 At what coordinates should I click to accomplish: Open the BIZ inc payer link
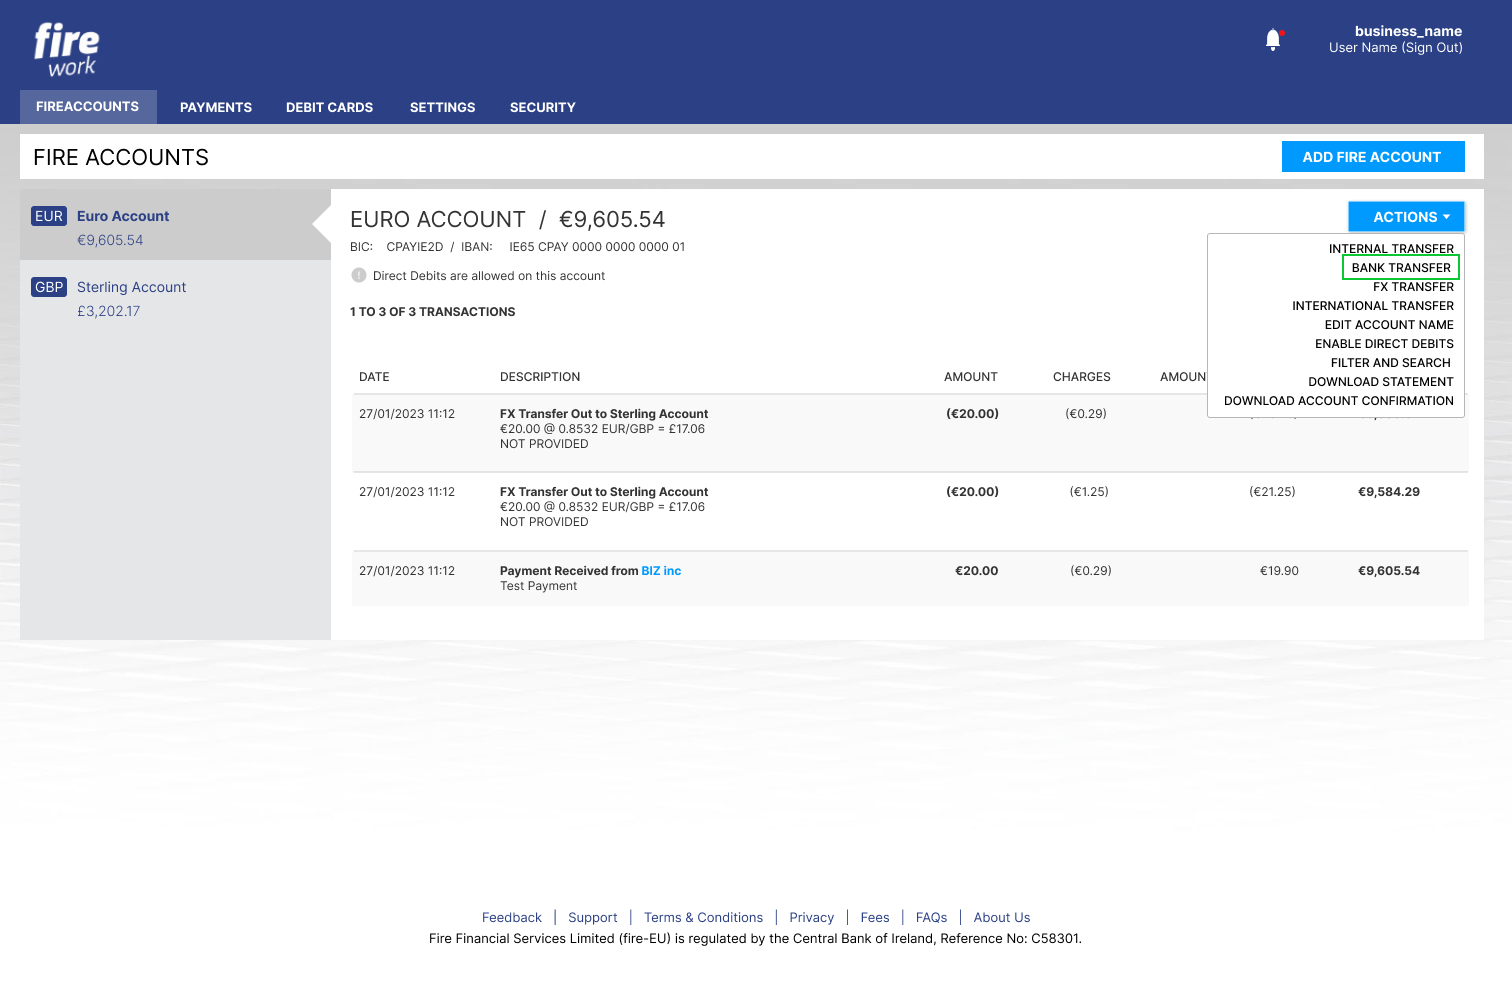[x=661, y=571]
